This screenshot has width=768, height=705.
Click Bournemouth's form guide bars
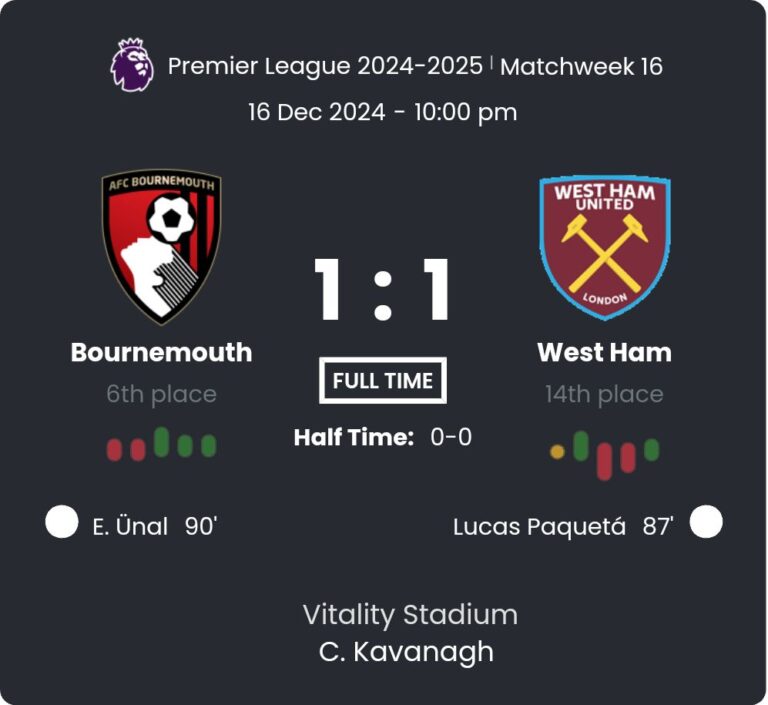(x=161, y=445)
